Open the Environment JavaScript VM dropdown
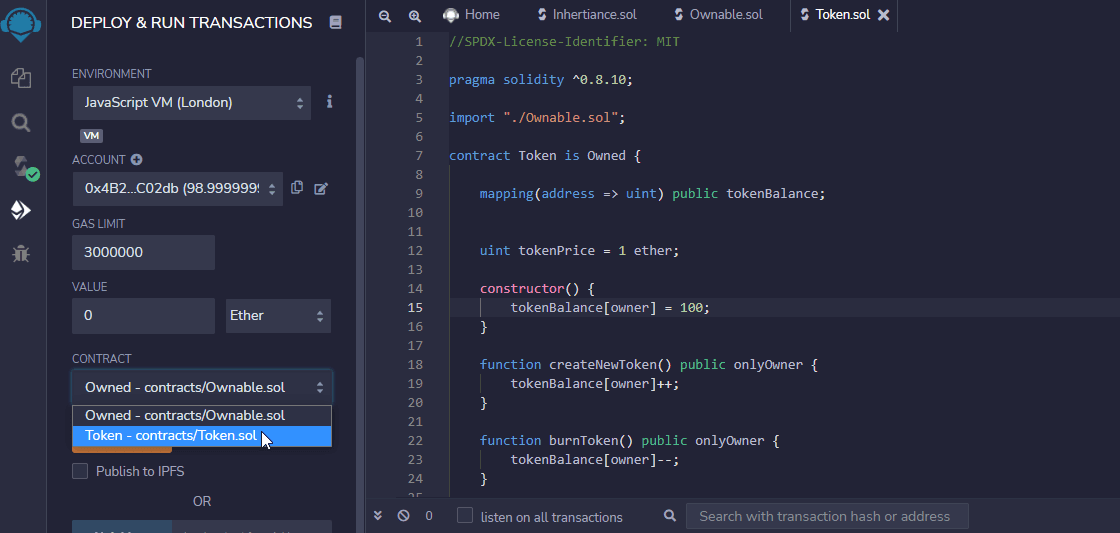1120x533 pixels. [191, 103]
